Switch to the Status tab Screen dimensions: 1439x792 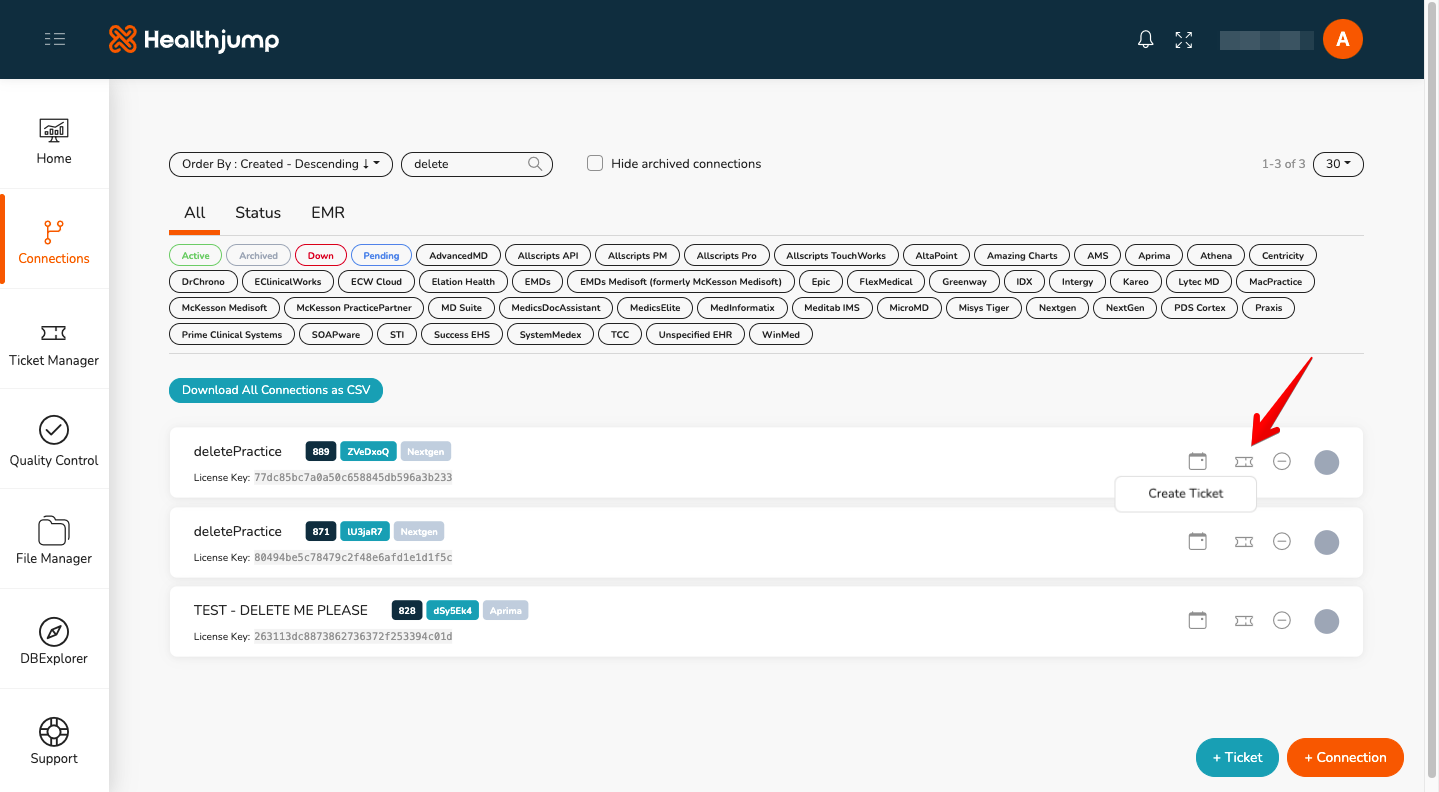click(258, 212)
